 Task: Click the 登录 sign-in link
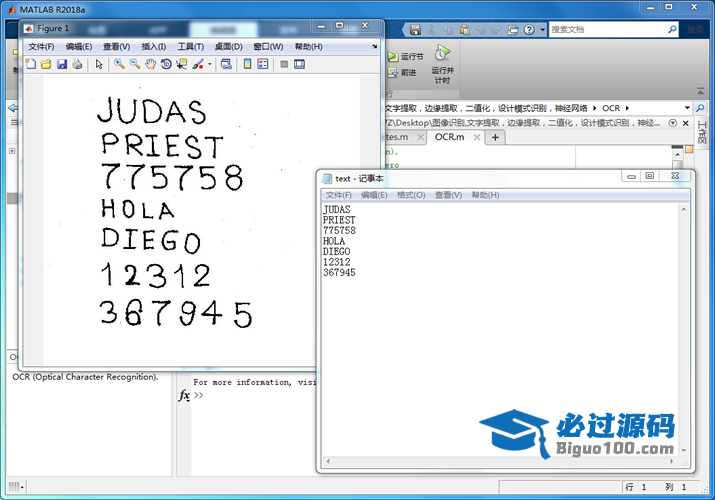point(695,30)
